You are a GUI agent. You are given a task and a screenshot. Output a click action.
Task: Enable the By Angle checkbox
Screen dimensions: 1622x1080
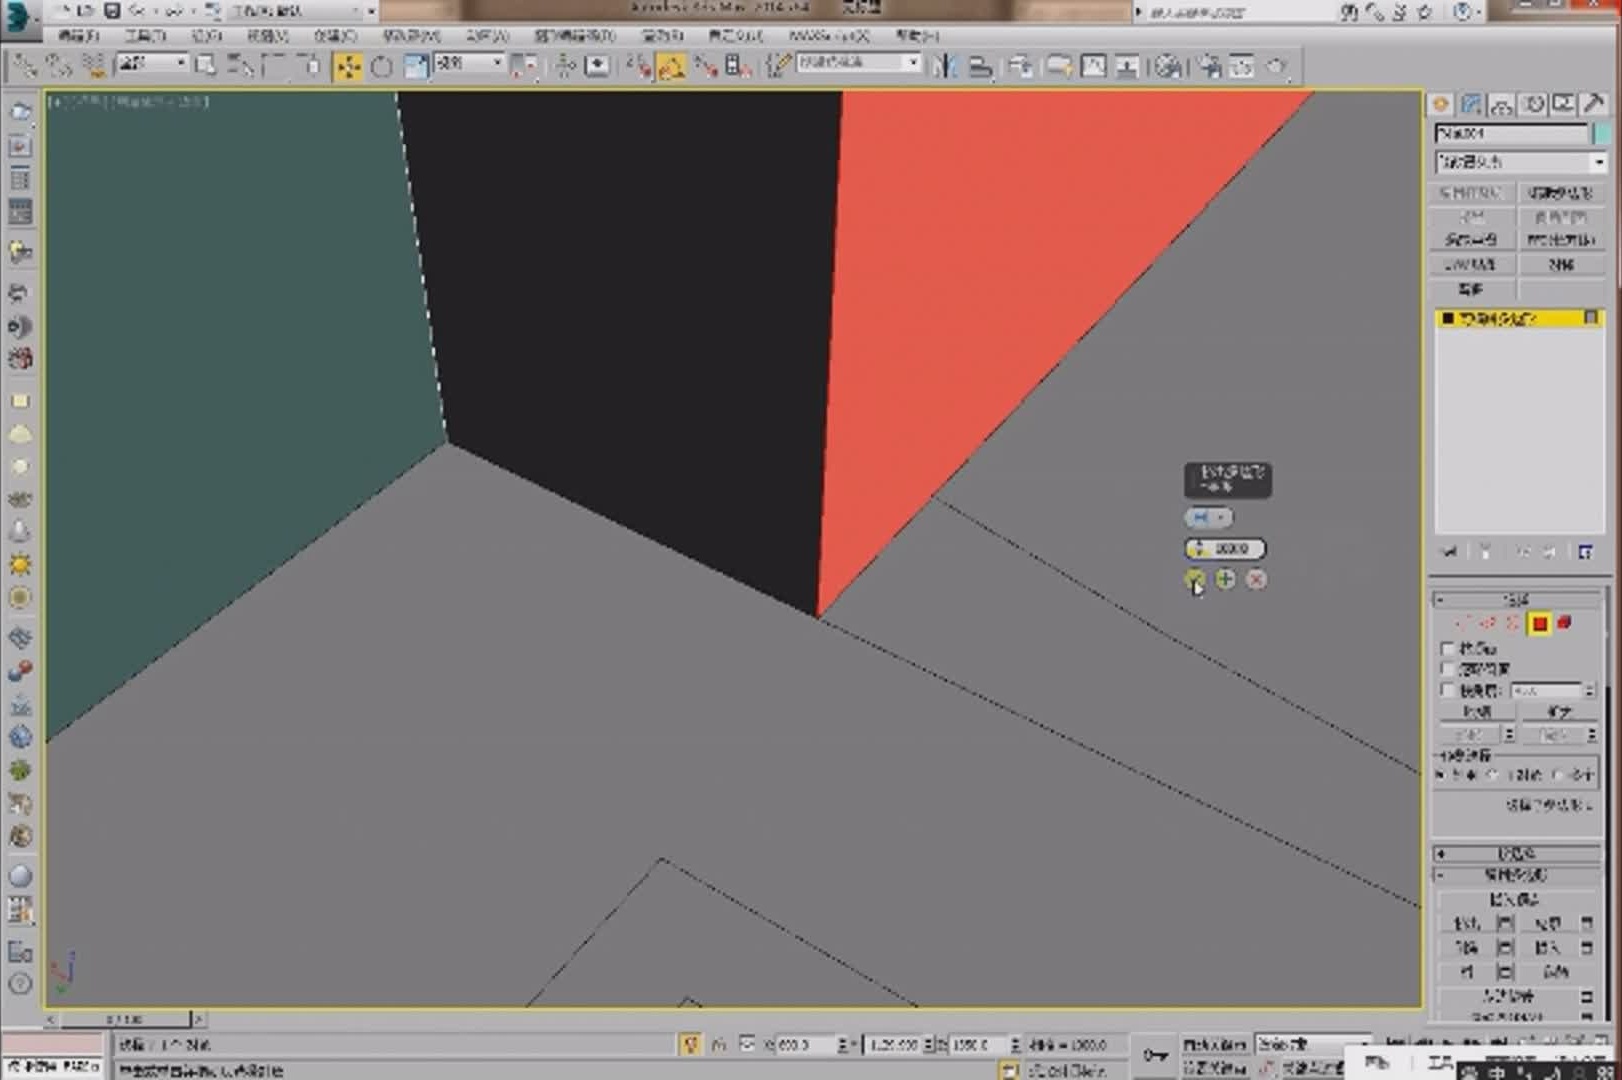point(1446,690)
